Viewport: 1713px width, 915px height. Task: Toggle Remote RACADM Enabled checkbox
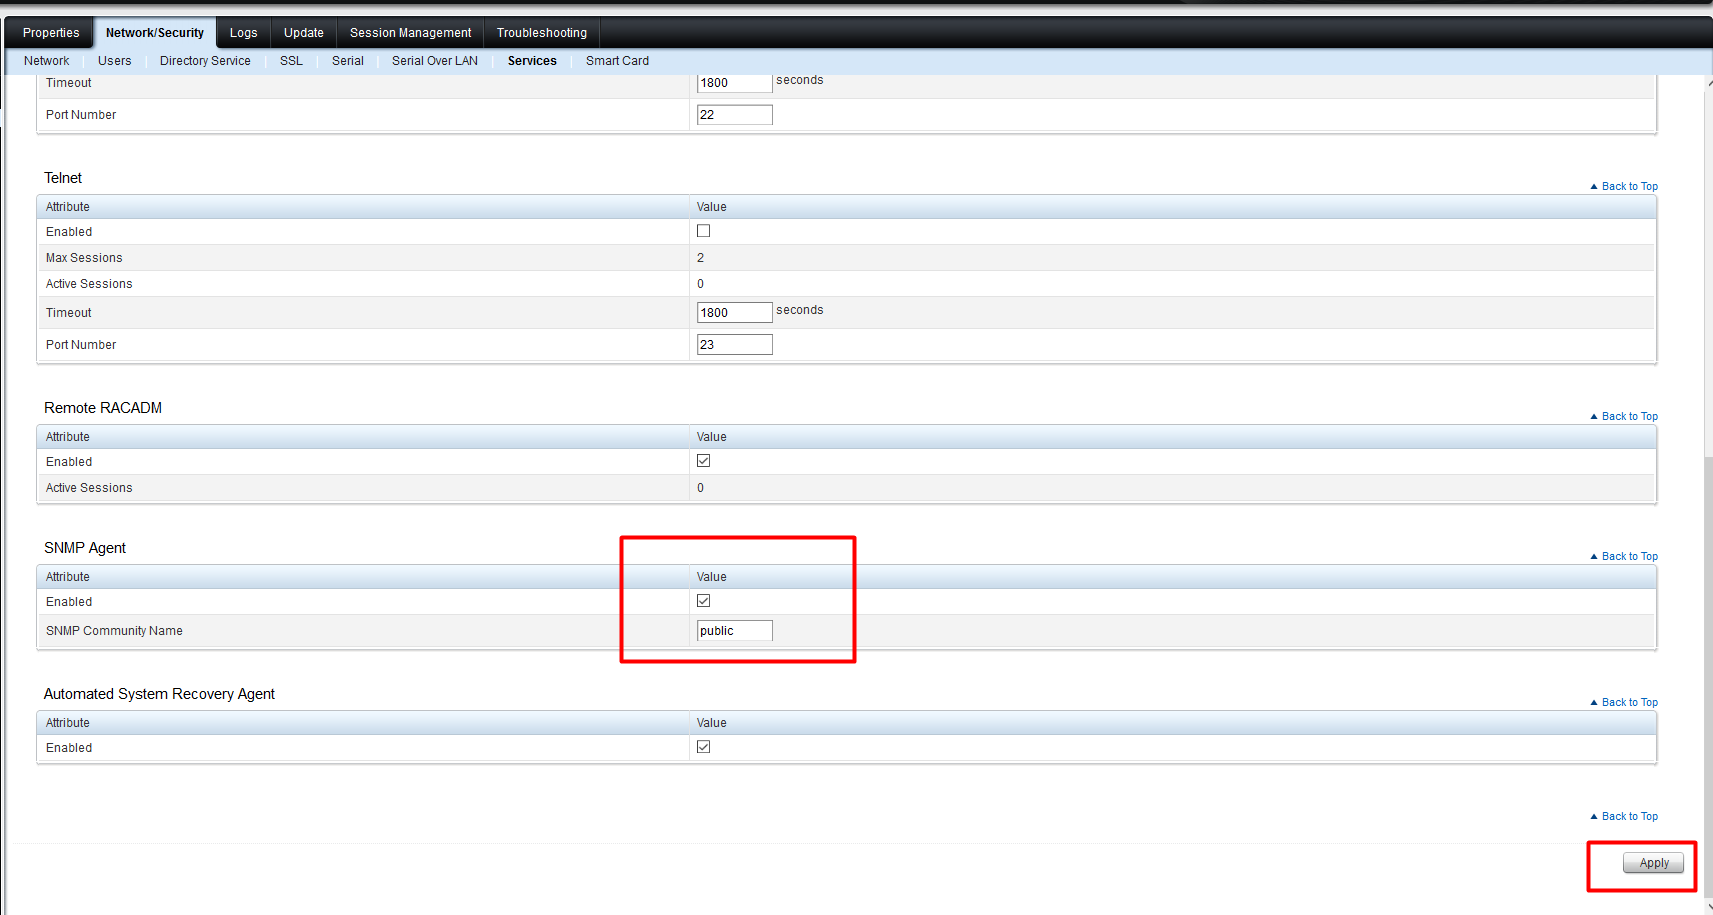pyautogui.click(x=704, y=461)
